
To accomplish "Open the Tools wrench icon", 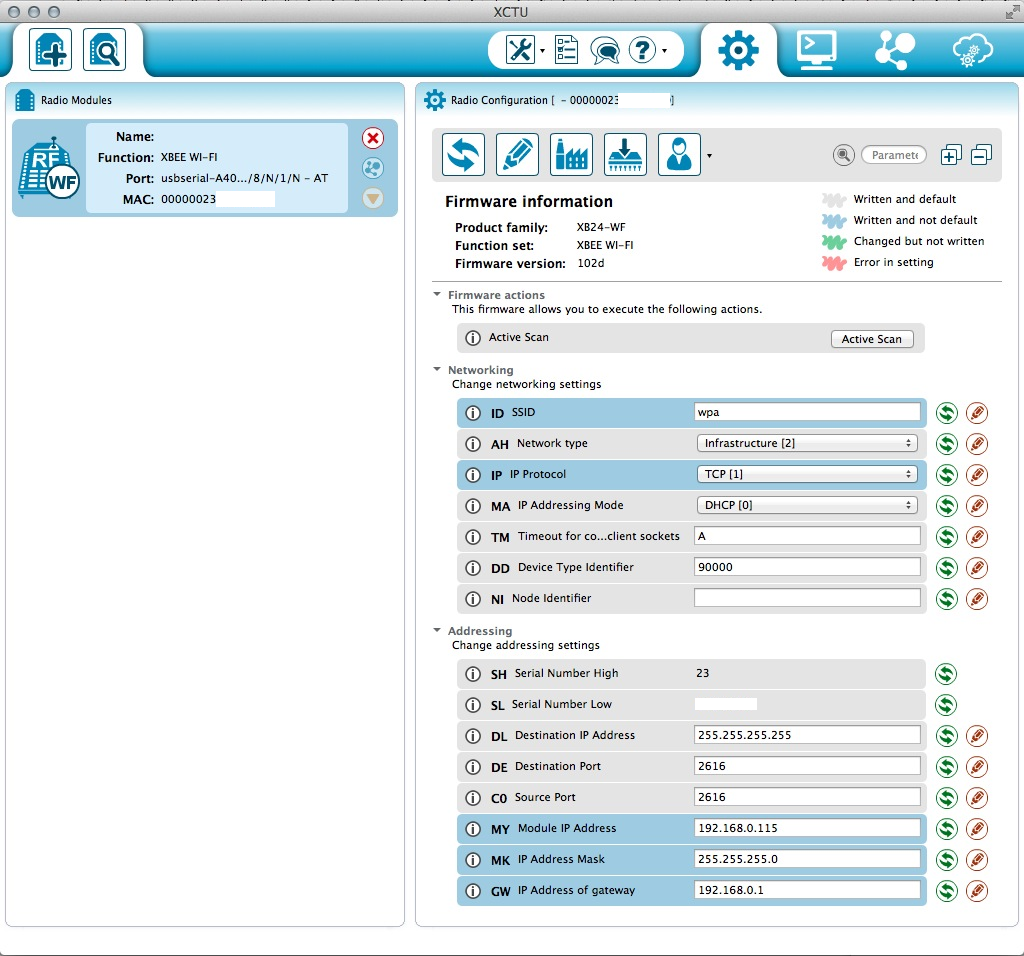I will click(520, 50).
